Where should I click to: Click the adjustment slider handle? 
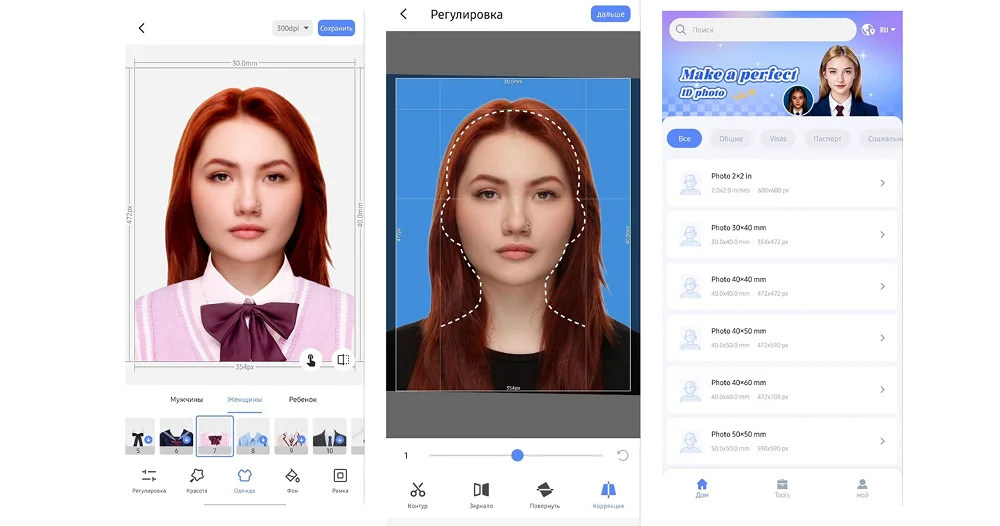point(517,455)
